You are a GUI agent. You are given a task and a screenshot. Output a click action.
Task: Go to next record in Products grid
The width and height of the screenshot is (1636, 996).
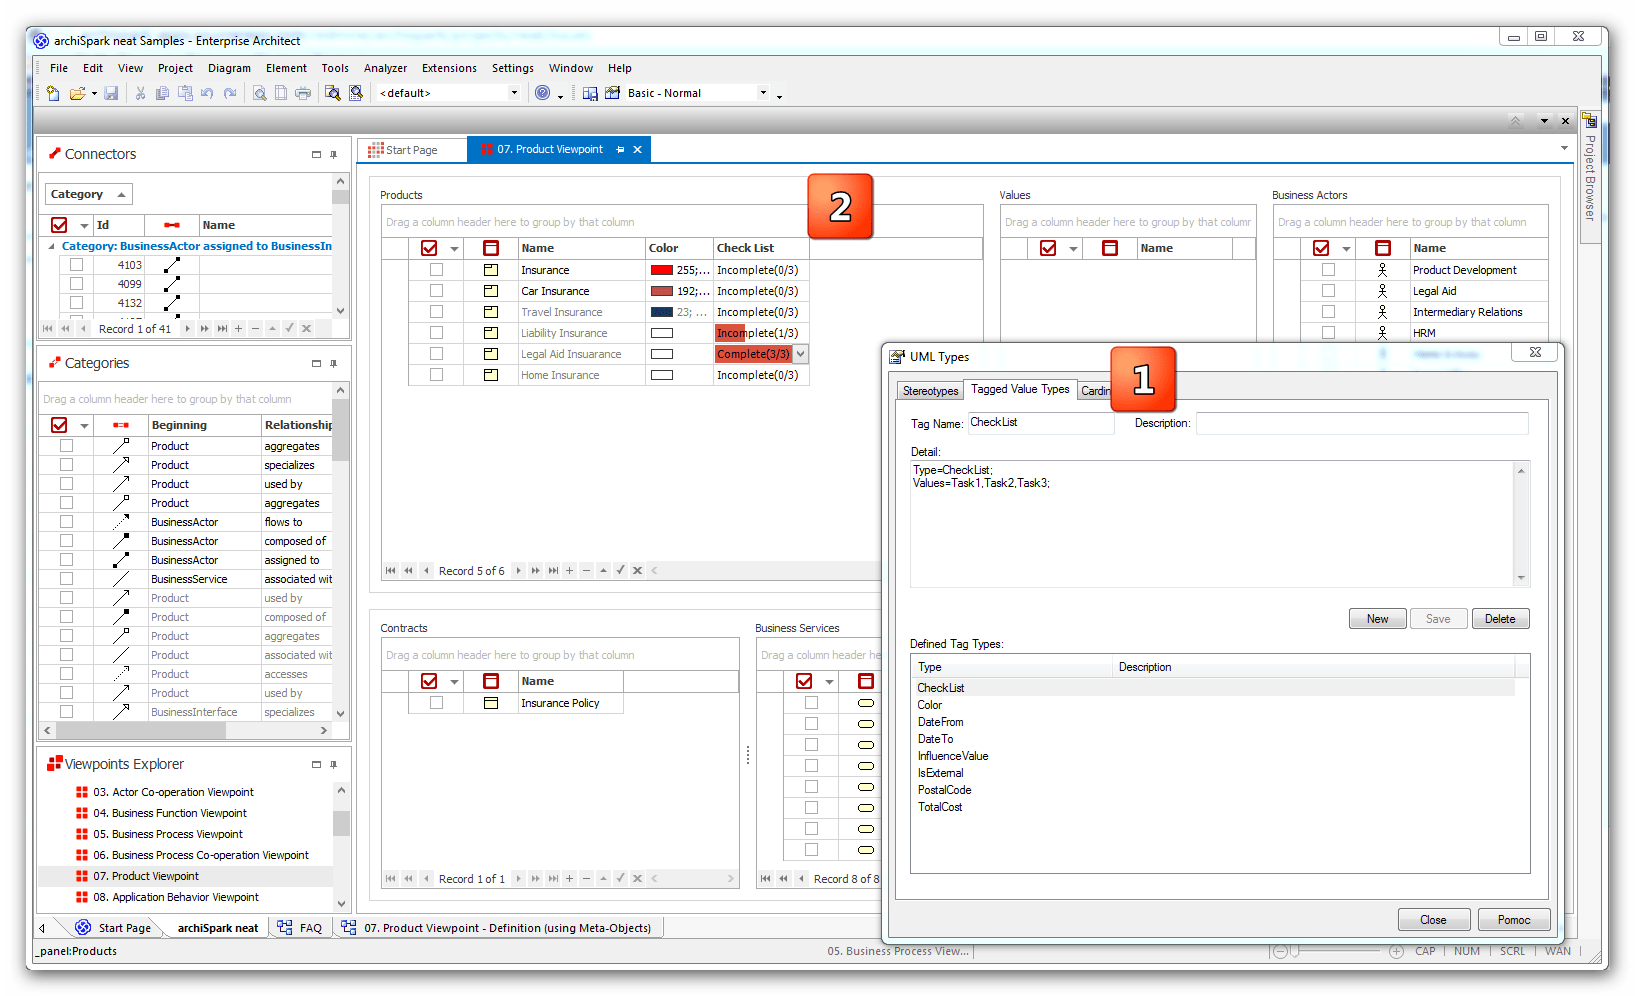click(518, 571)
